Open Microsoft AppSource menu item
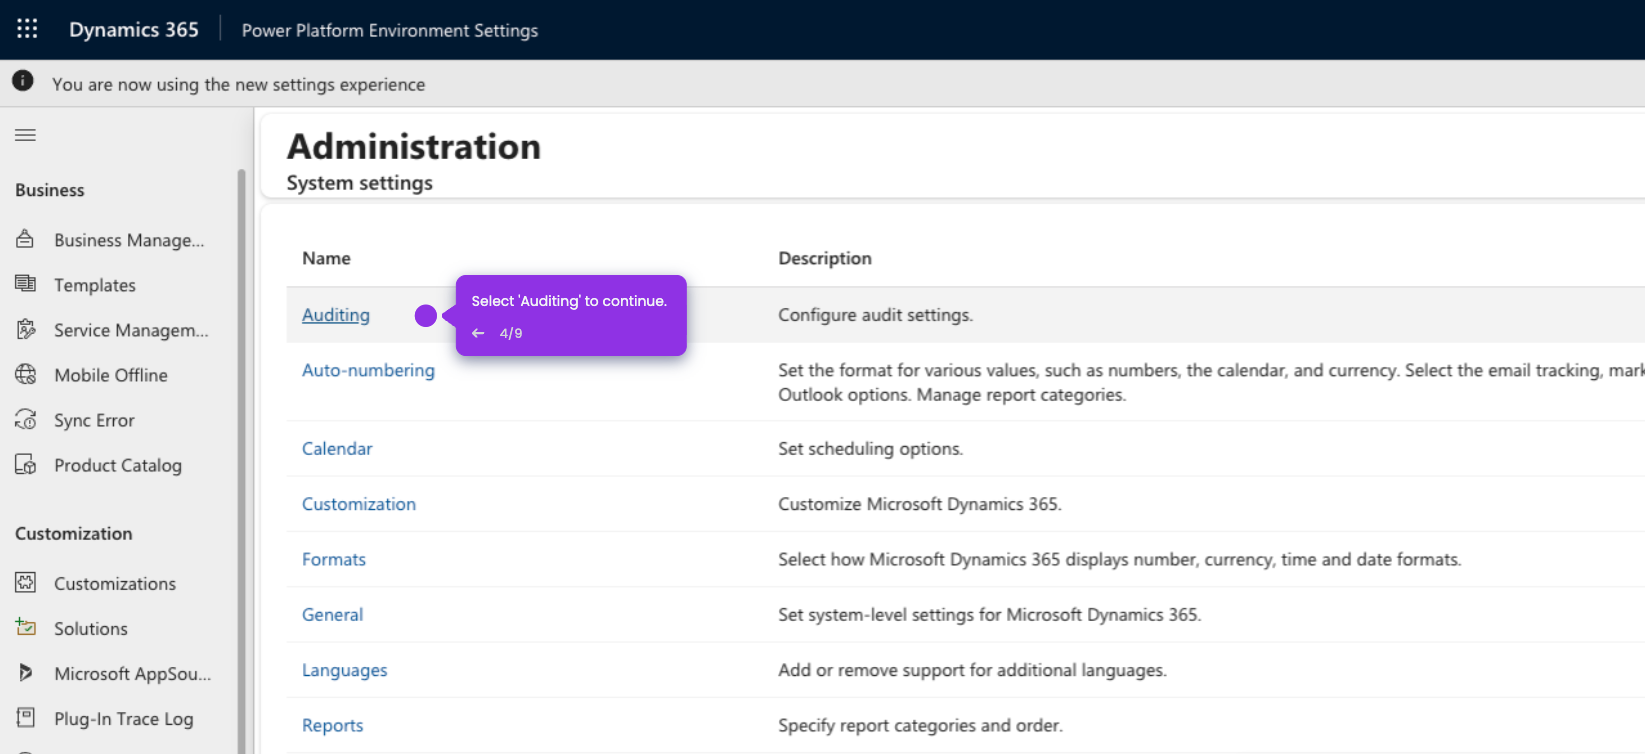The width and height of the screenshot is (1645, 754). point(132,674)
